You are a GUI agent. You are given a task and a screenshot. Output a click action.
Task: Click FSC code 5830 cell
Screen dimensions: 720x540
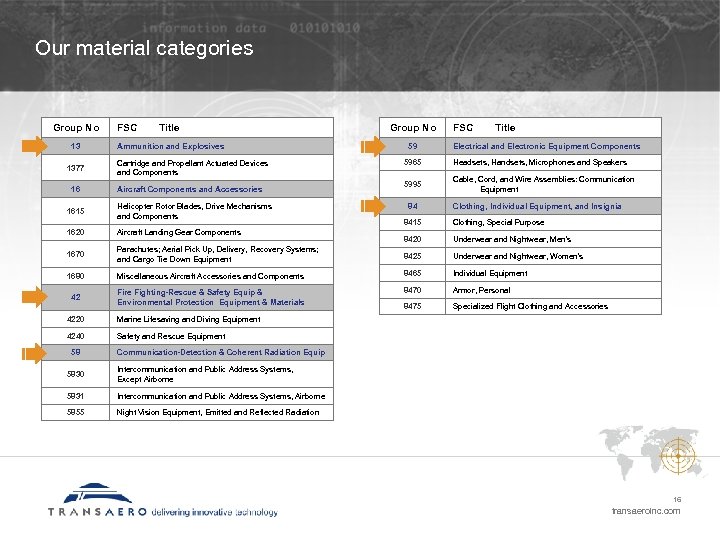pyautogui.click(x=75, y=374)
